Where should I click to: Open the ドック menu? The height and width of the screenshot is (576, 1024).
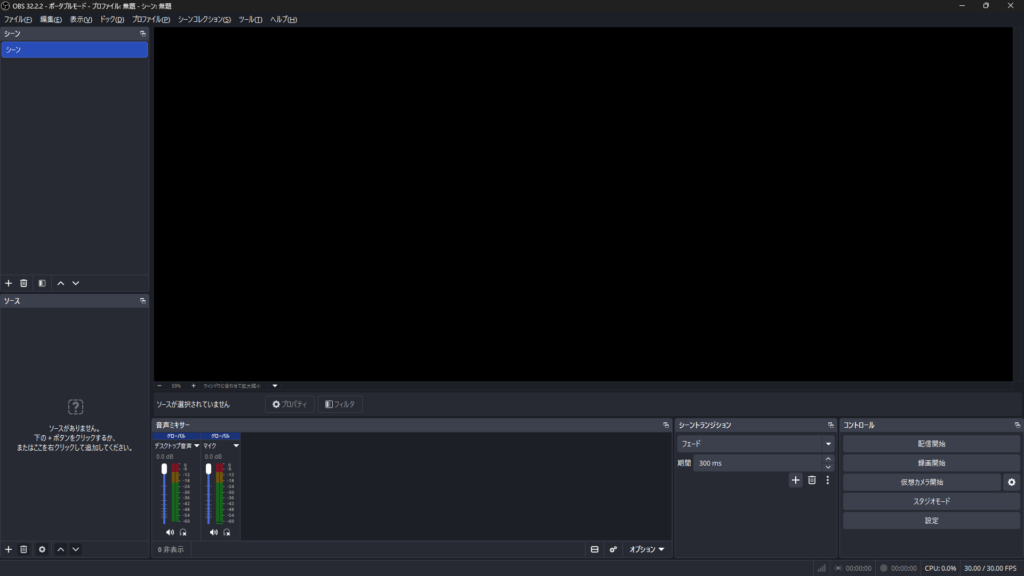[x=112, y=20]
